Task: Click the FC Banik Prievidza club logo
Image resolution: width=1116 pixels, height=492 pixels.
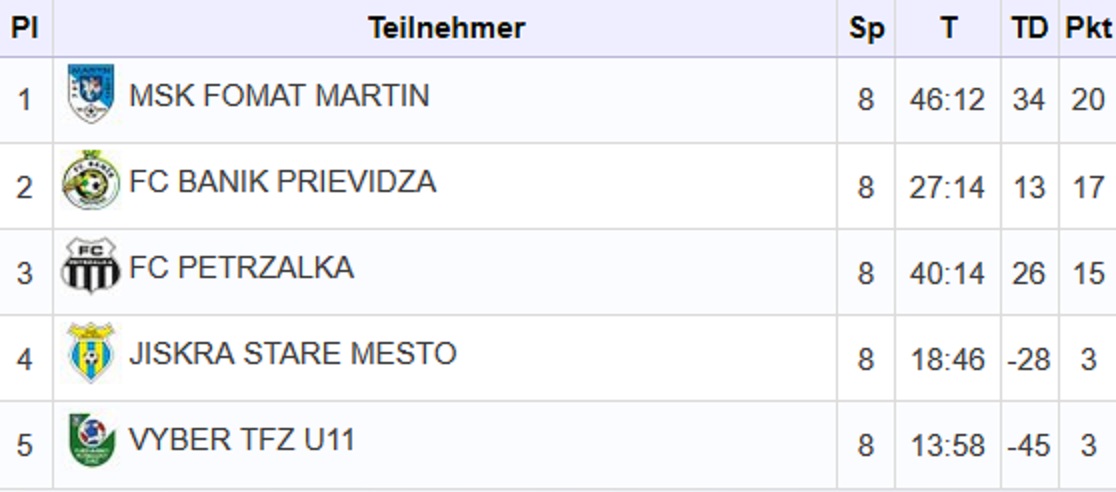Action: tap(90, 179)
